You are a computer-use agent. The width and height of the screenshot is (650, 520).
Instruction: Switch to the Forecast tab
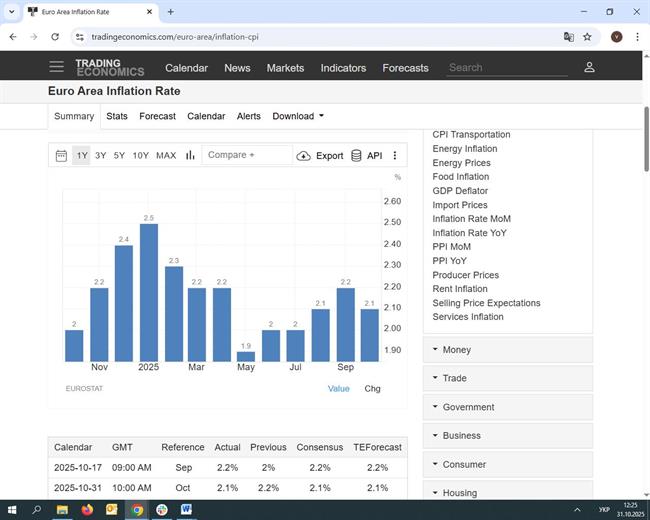pyautogui.click(x=157, y=116)
